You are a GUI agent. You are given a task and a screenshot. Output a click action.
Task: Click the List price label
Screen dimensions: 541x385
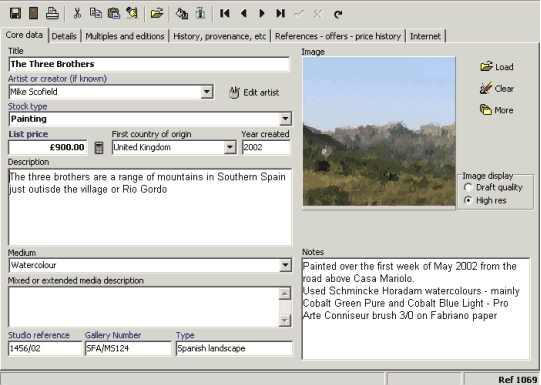click(x=28, y=134)
